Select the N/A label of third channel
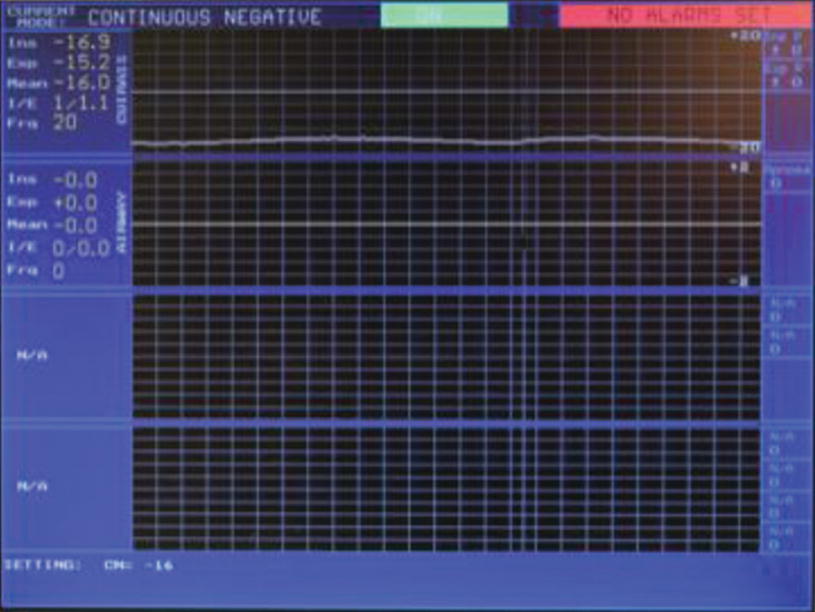 tap(33, 355)
